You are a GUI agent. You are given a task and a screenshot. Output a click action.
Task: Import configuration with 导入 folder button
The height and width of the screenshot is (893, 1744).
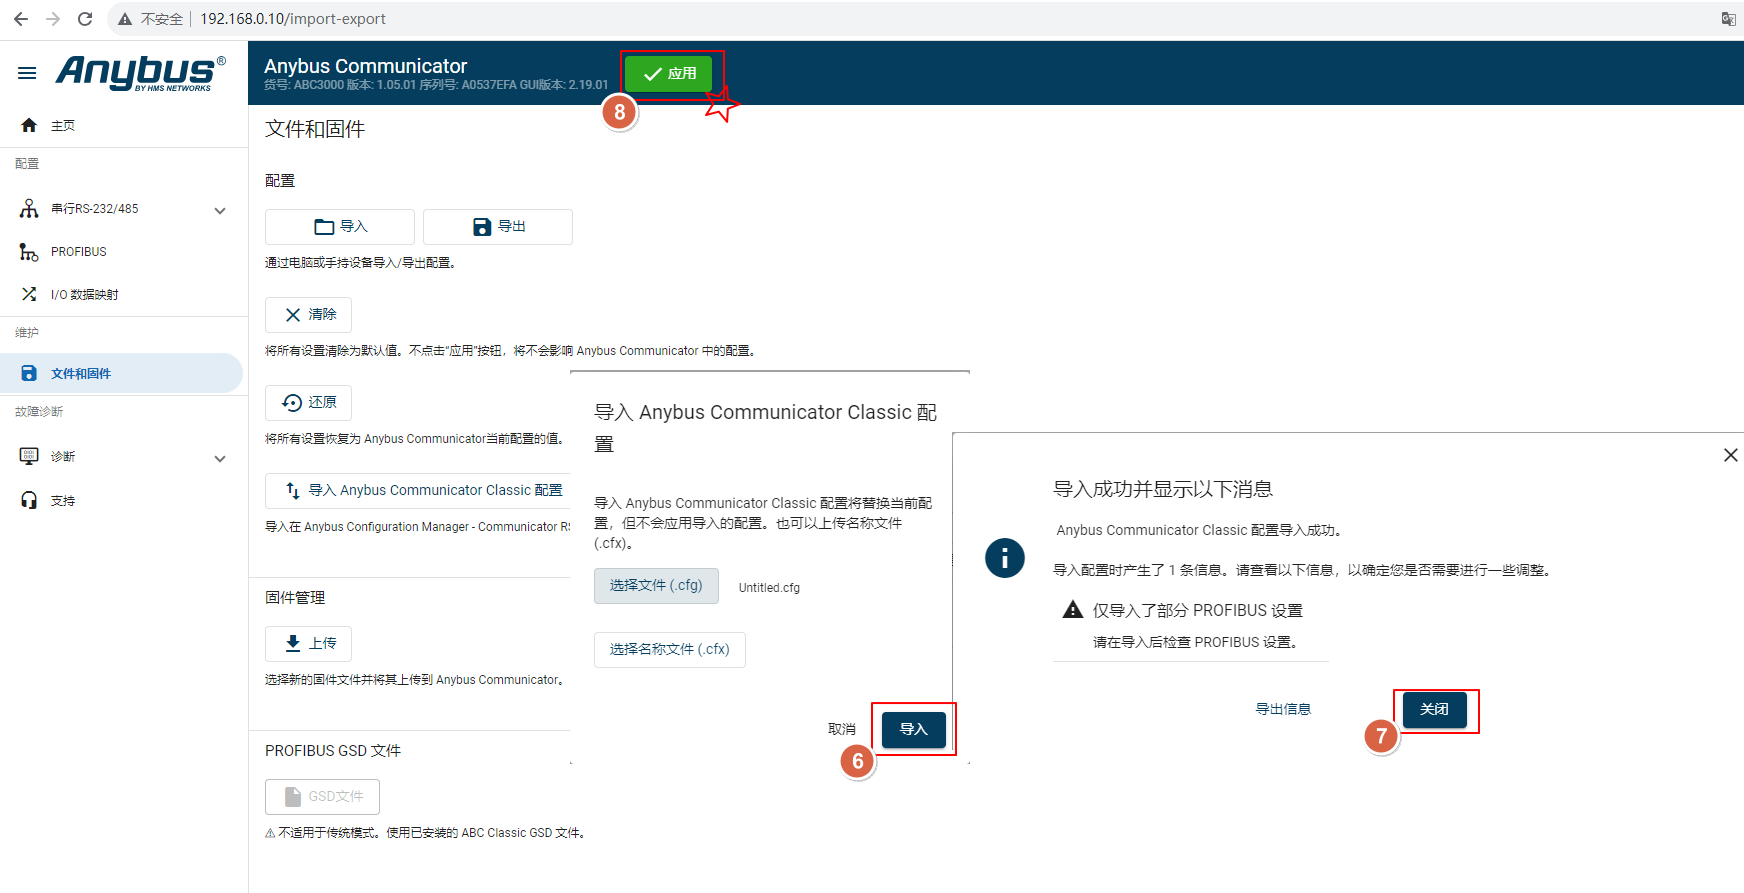tap(340, 227)
